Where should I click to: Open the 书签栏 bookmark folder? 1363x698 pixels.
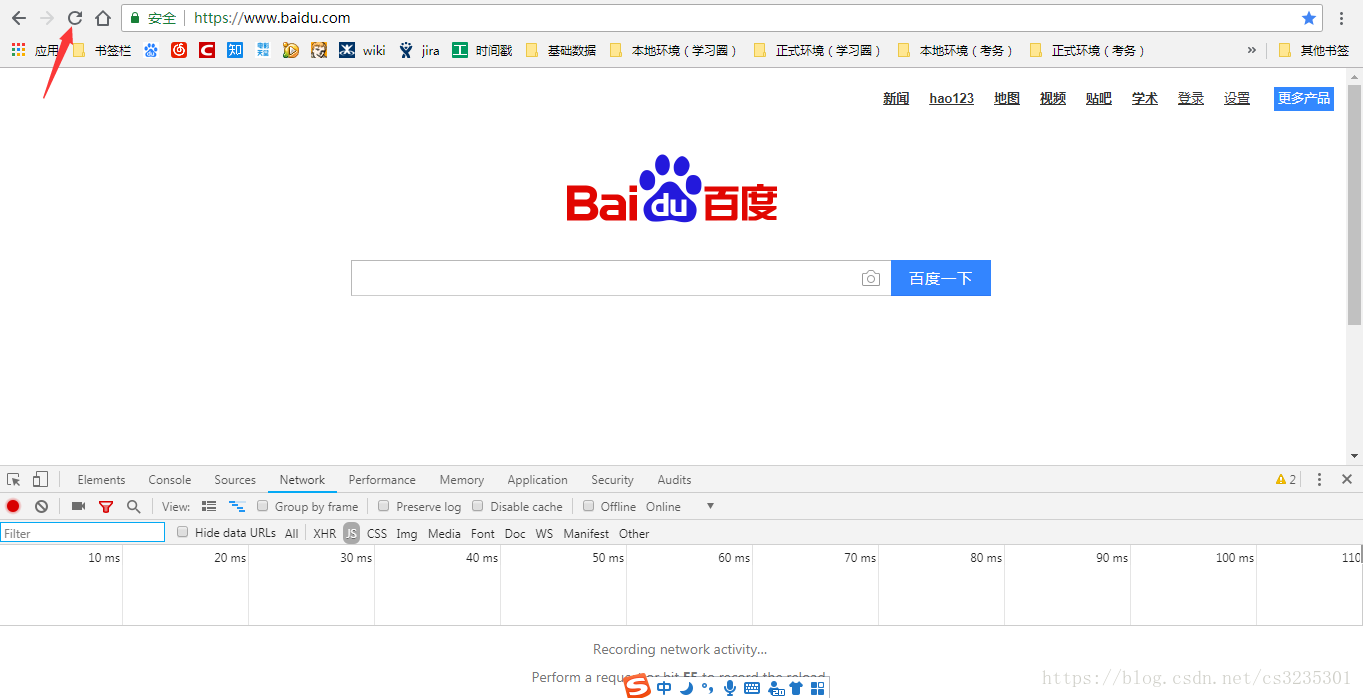click(102, 50)
